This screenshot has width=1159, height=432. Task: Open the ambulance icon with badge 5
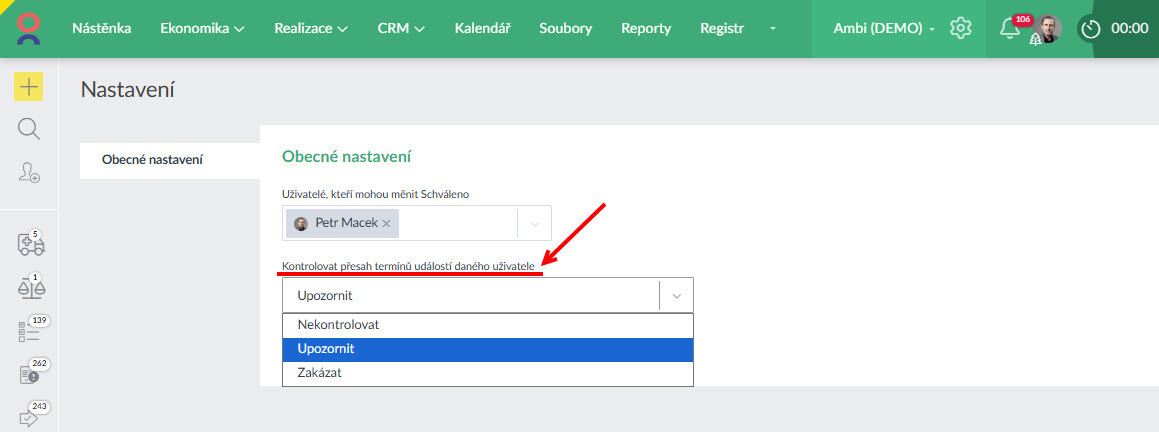tap(30, 245)
